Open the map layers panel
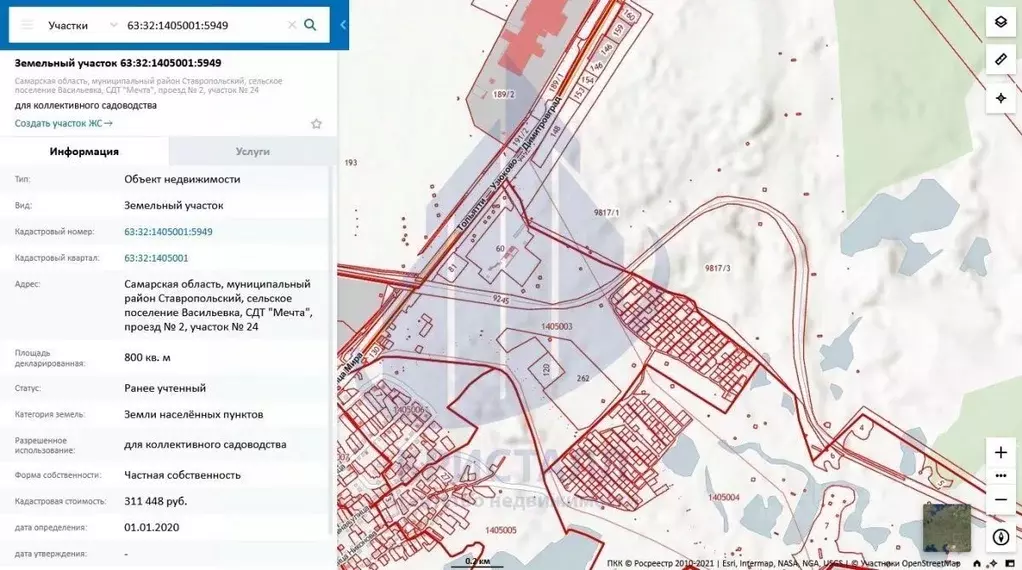This screenshot has height=570, width=1022. click(1000, 22)
